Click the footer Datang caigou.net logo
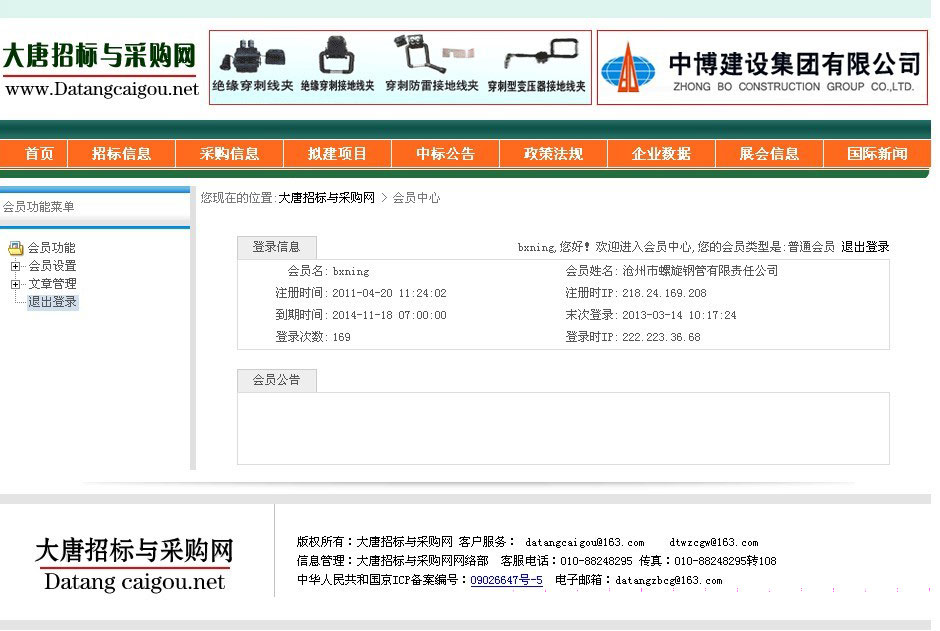Viewport: 940px width, 631px height. pyautogui.click(x=134, y=564)
